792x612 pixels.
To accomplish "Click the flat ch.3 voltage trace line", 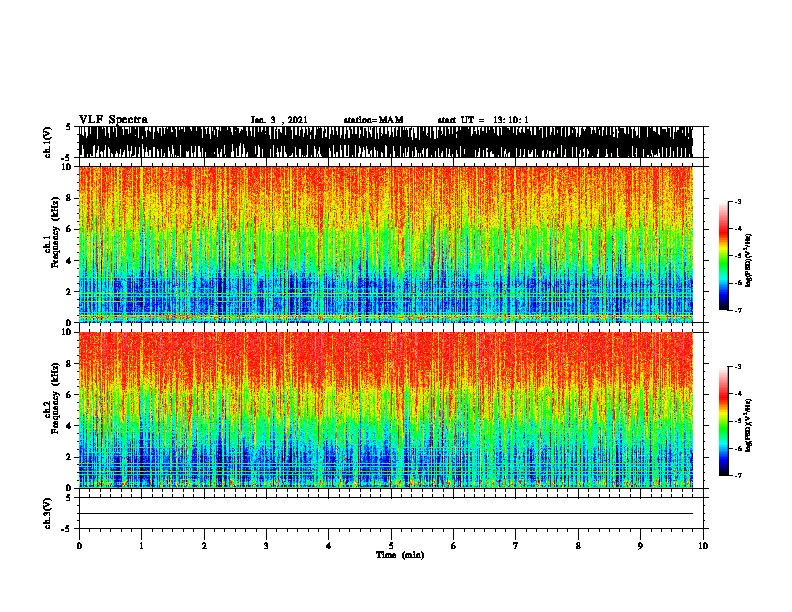I will click(385, 514).
